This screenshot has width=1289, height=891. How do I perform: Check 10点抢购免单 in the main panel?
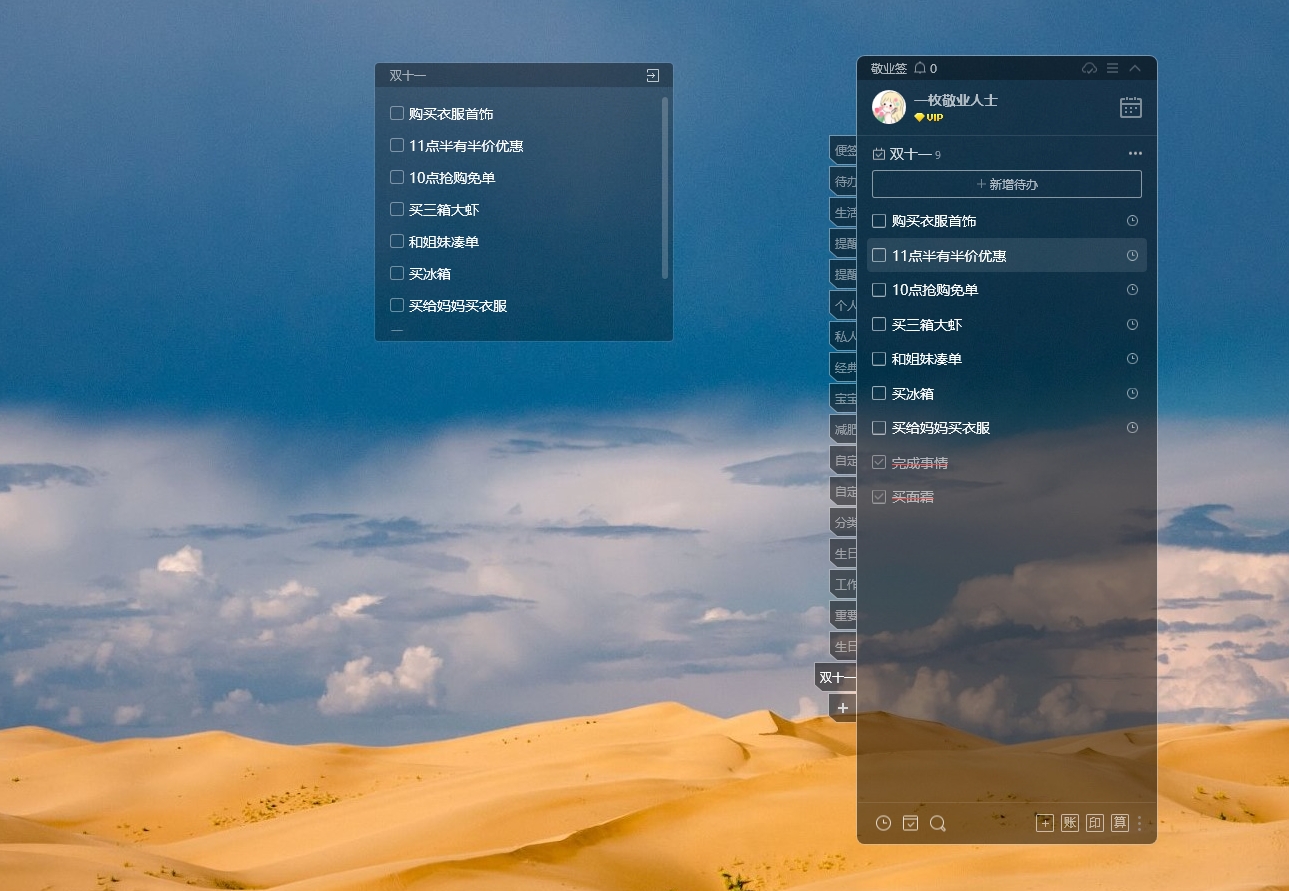tap(879, 290)
